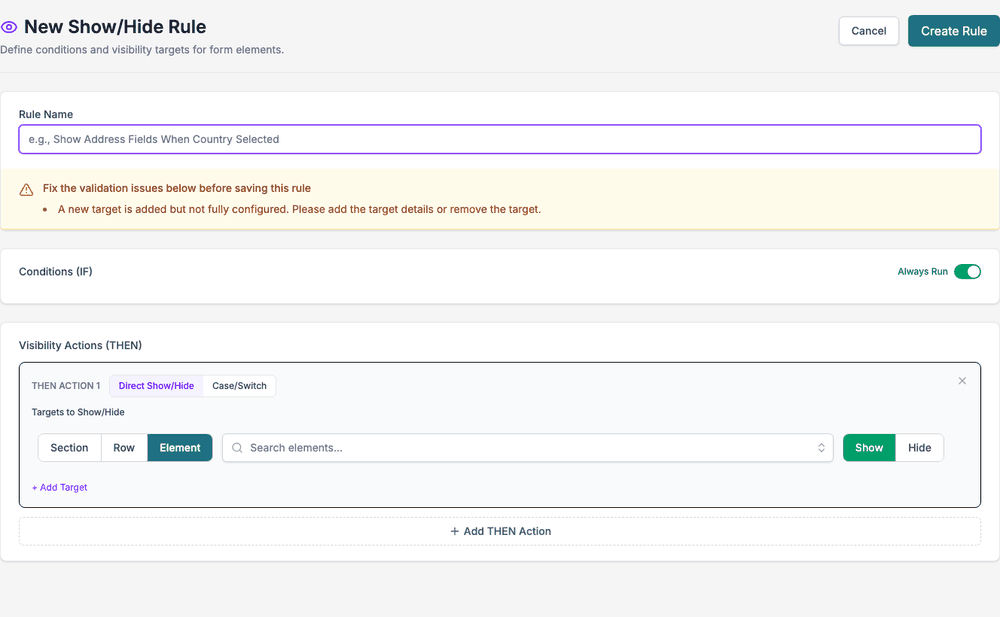
Task: Click 'Define conditions and visibility targets' subtitle
Action: pyautogui.click(x=142, y=50)
